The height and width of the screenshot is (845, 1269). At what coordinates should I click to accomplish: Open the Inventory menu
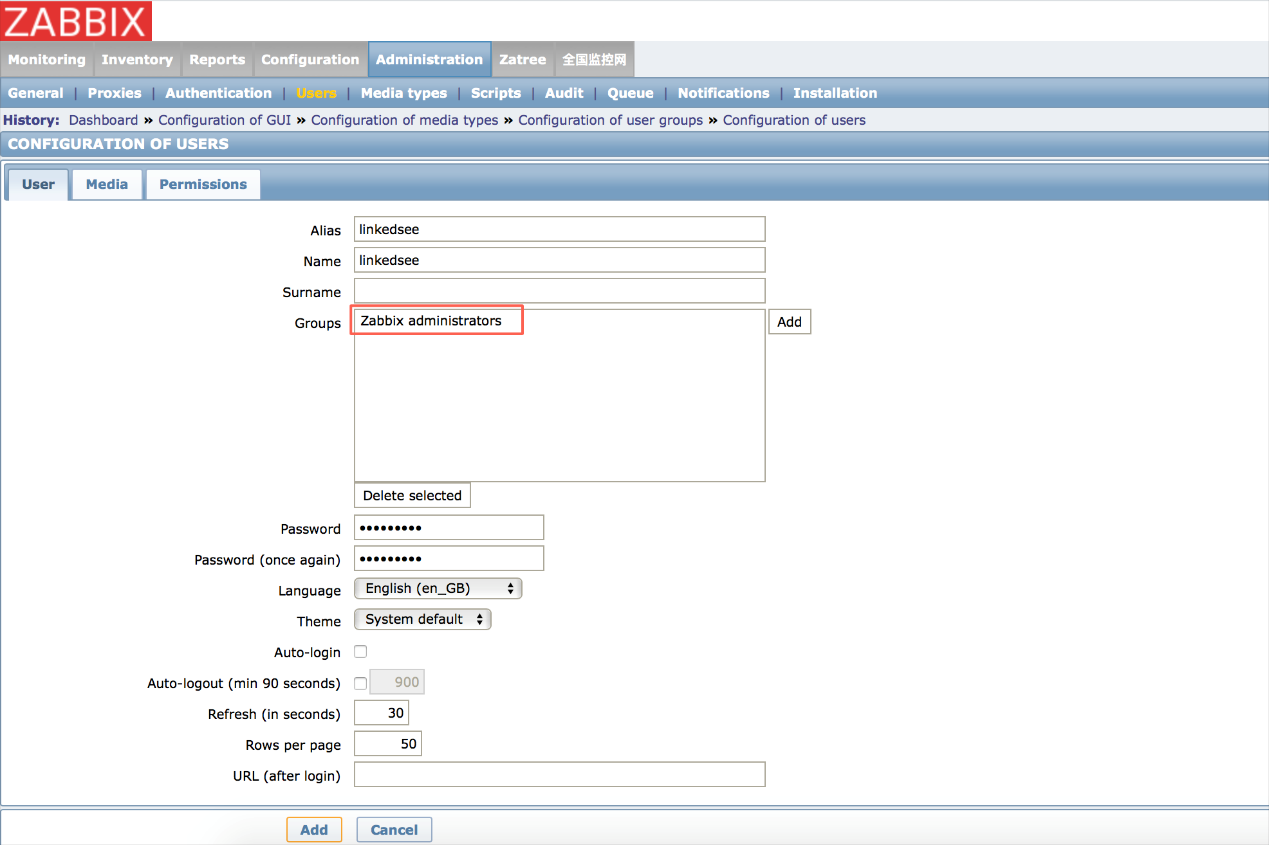137,60
